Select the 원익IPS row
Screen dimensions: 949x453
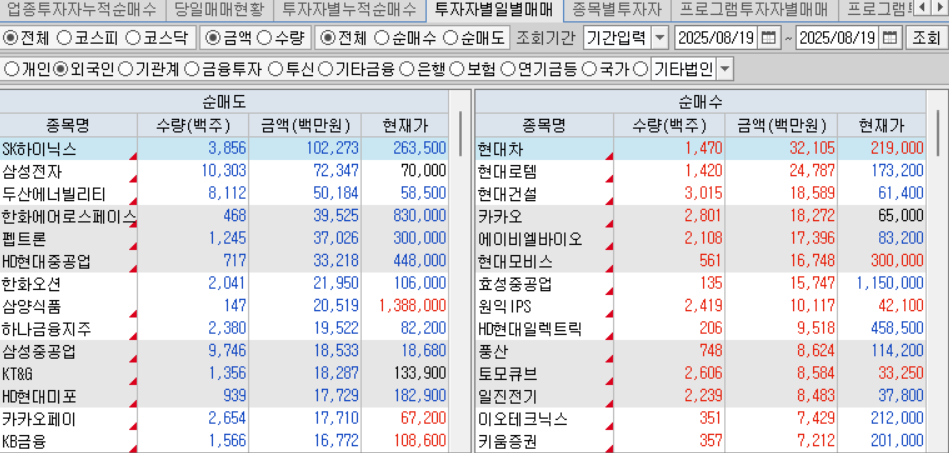pyautogui.click(x=700, y=306)
